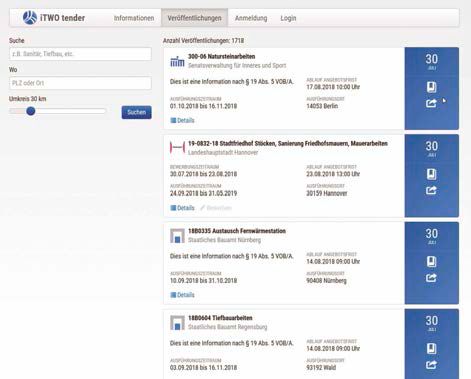Bookmark the Stadtfriedhof Stöcken tender
The image size is (471, 379).
(x=431, y=174)
